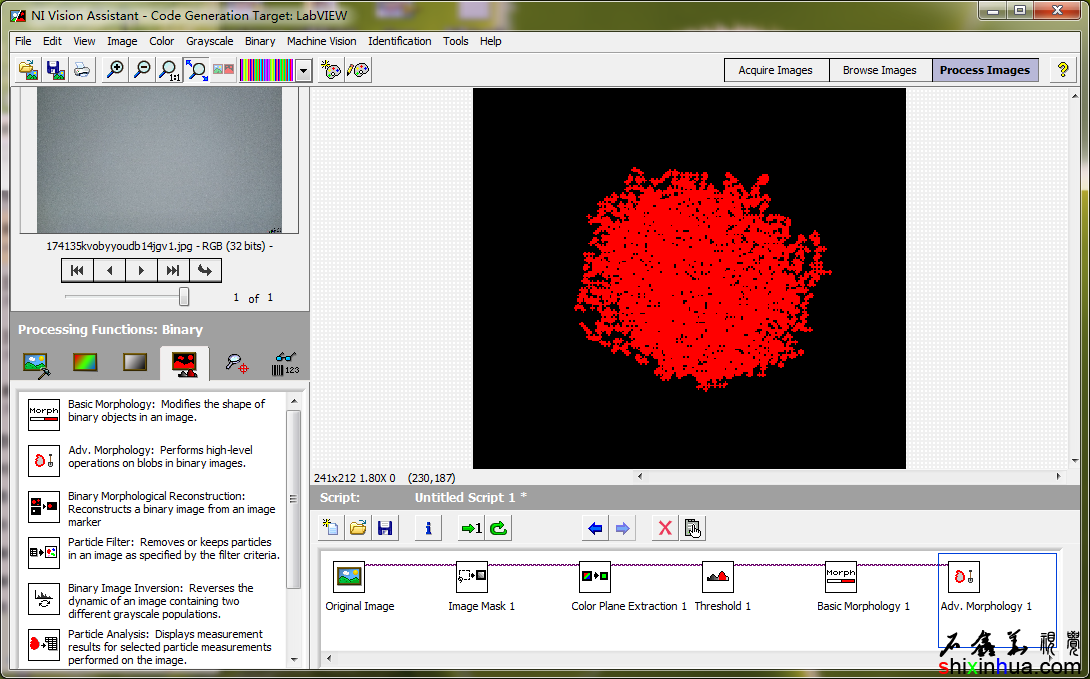Select the Process Images mode
1090x679 pixels.
[984, 70]
